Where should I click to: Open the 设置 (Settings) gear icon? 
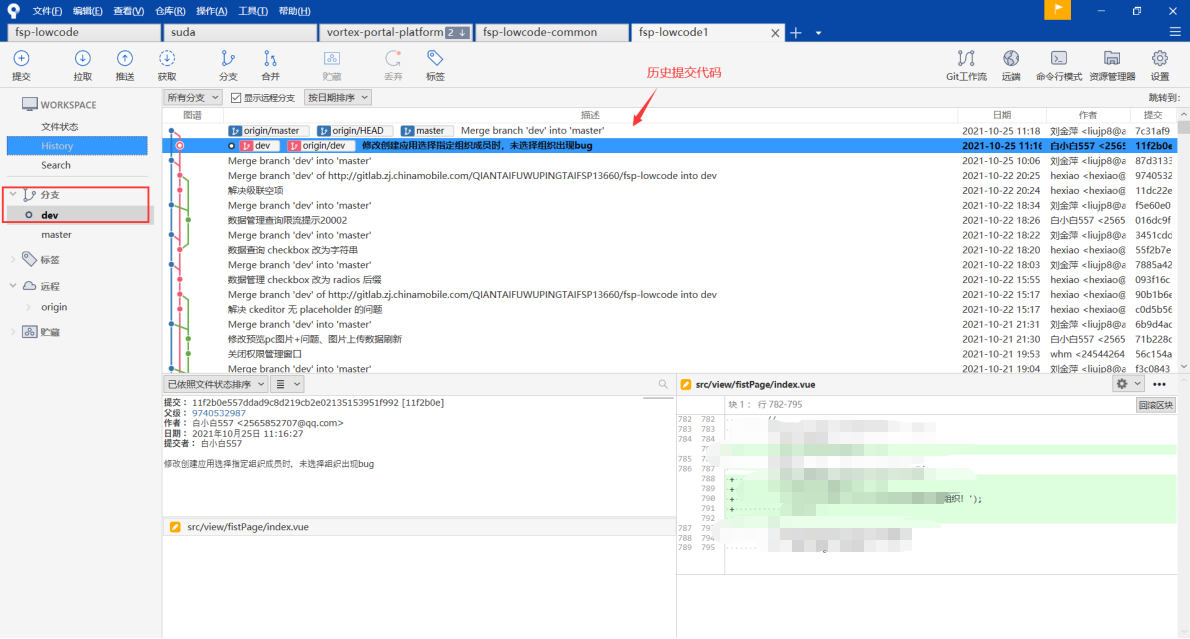click(1160, 65)
